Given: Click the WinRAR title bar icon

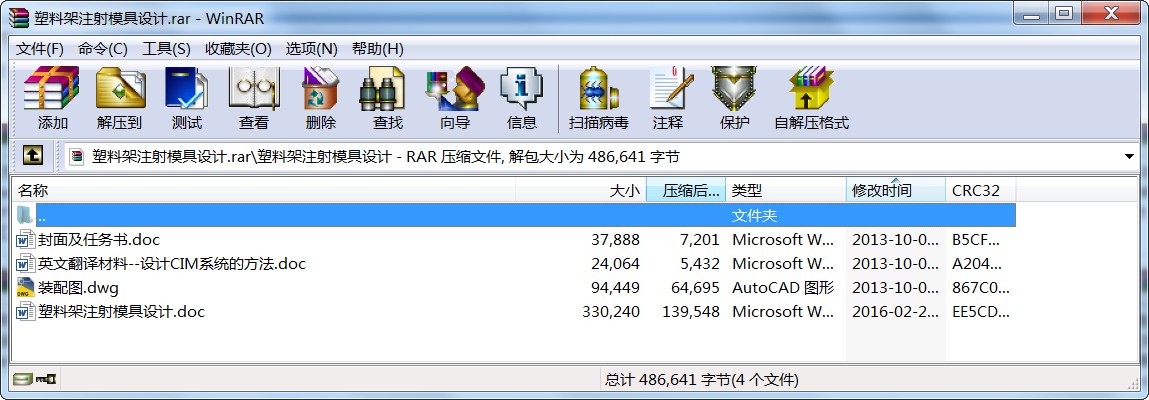Looking at the screenshot, I should pyautogui.click(x=18, y=17).
